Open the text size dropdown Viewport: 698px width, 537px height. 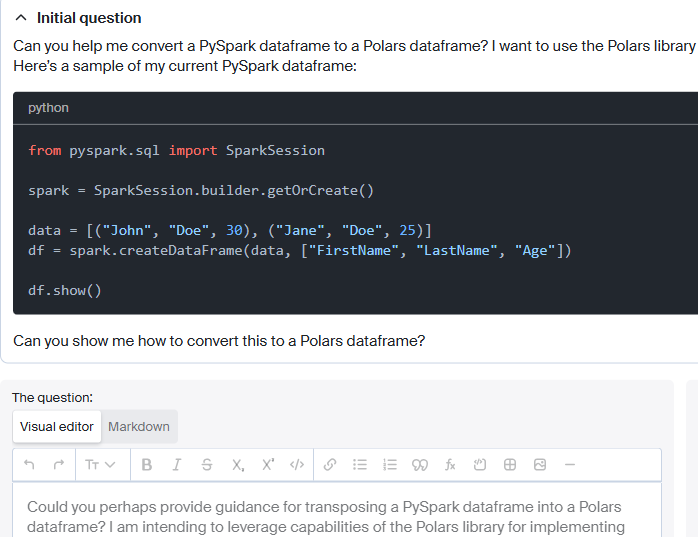click(100, 465)
